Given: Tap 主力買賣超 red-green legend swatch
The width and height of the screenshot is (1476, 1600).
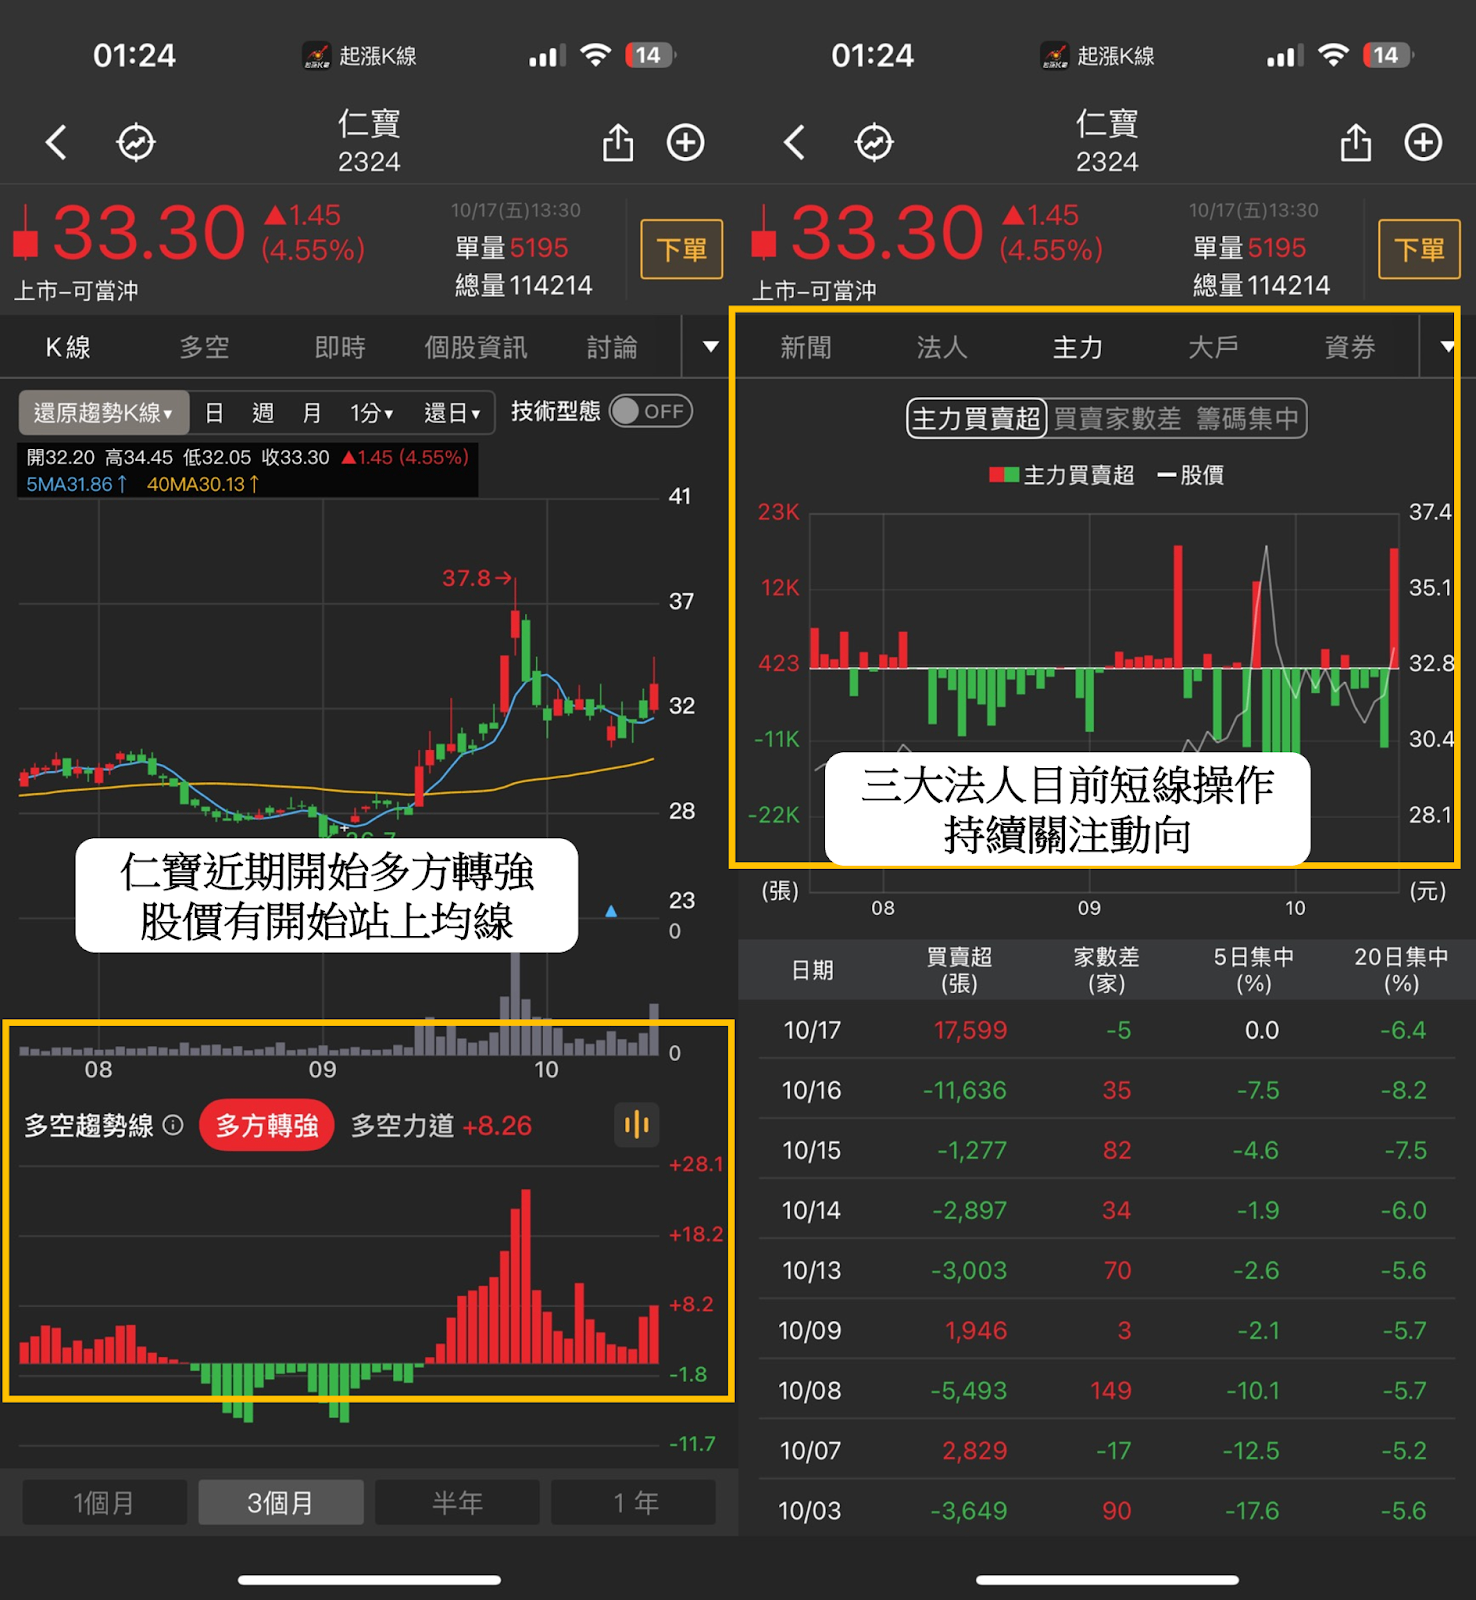Looking at the screenshot, I should [x=1004, y=474].
